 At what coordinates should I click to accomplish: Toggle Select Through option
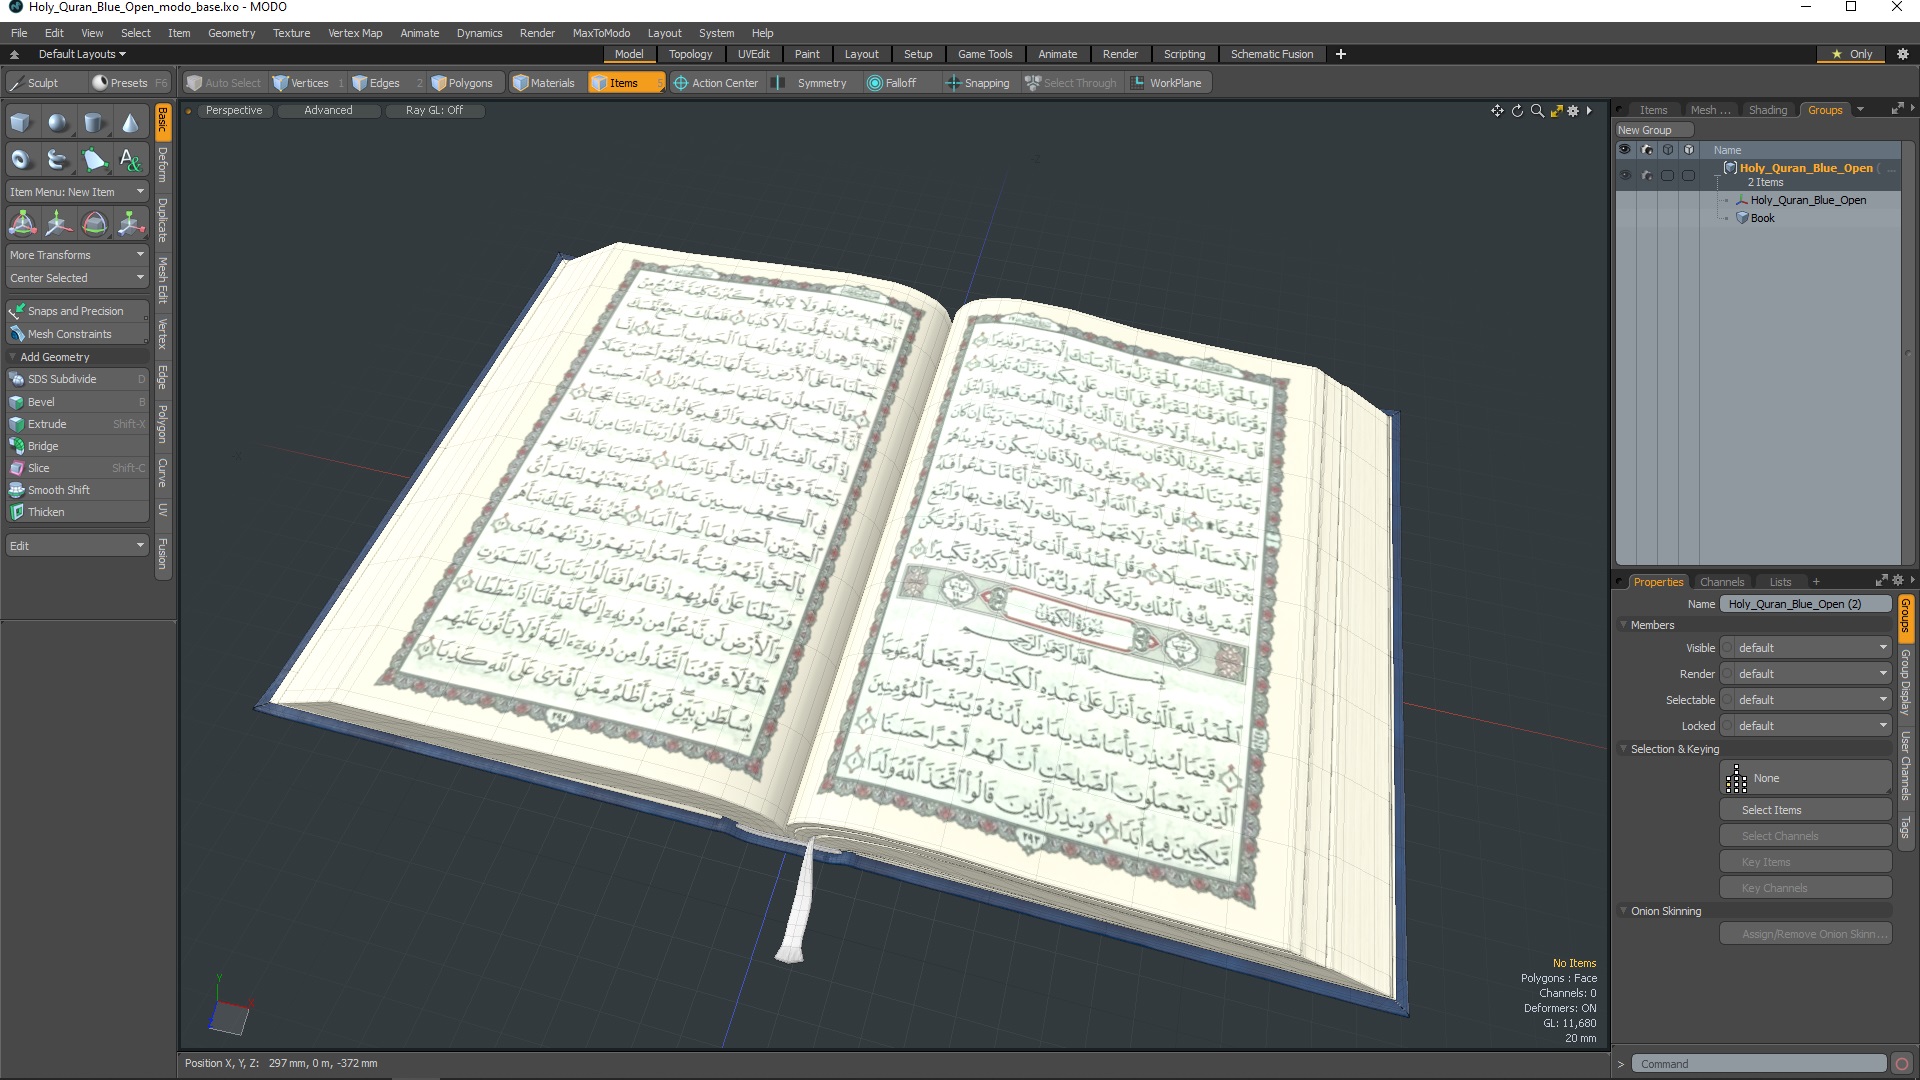(x=1071, y=83)
